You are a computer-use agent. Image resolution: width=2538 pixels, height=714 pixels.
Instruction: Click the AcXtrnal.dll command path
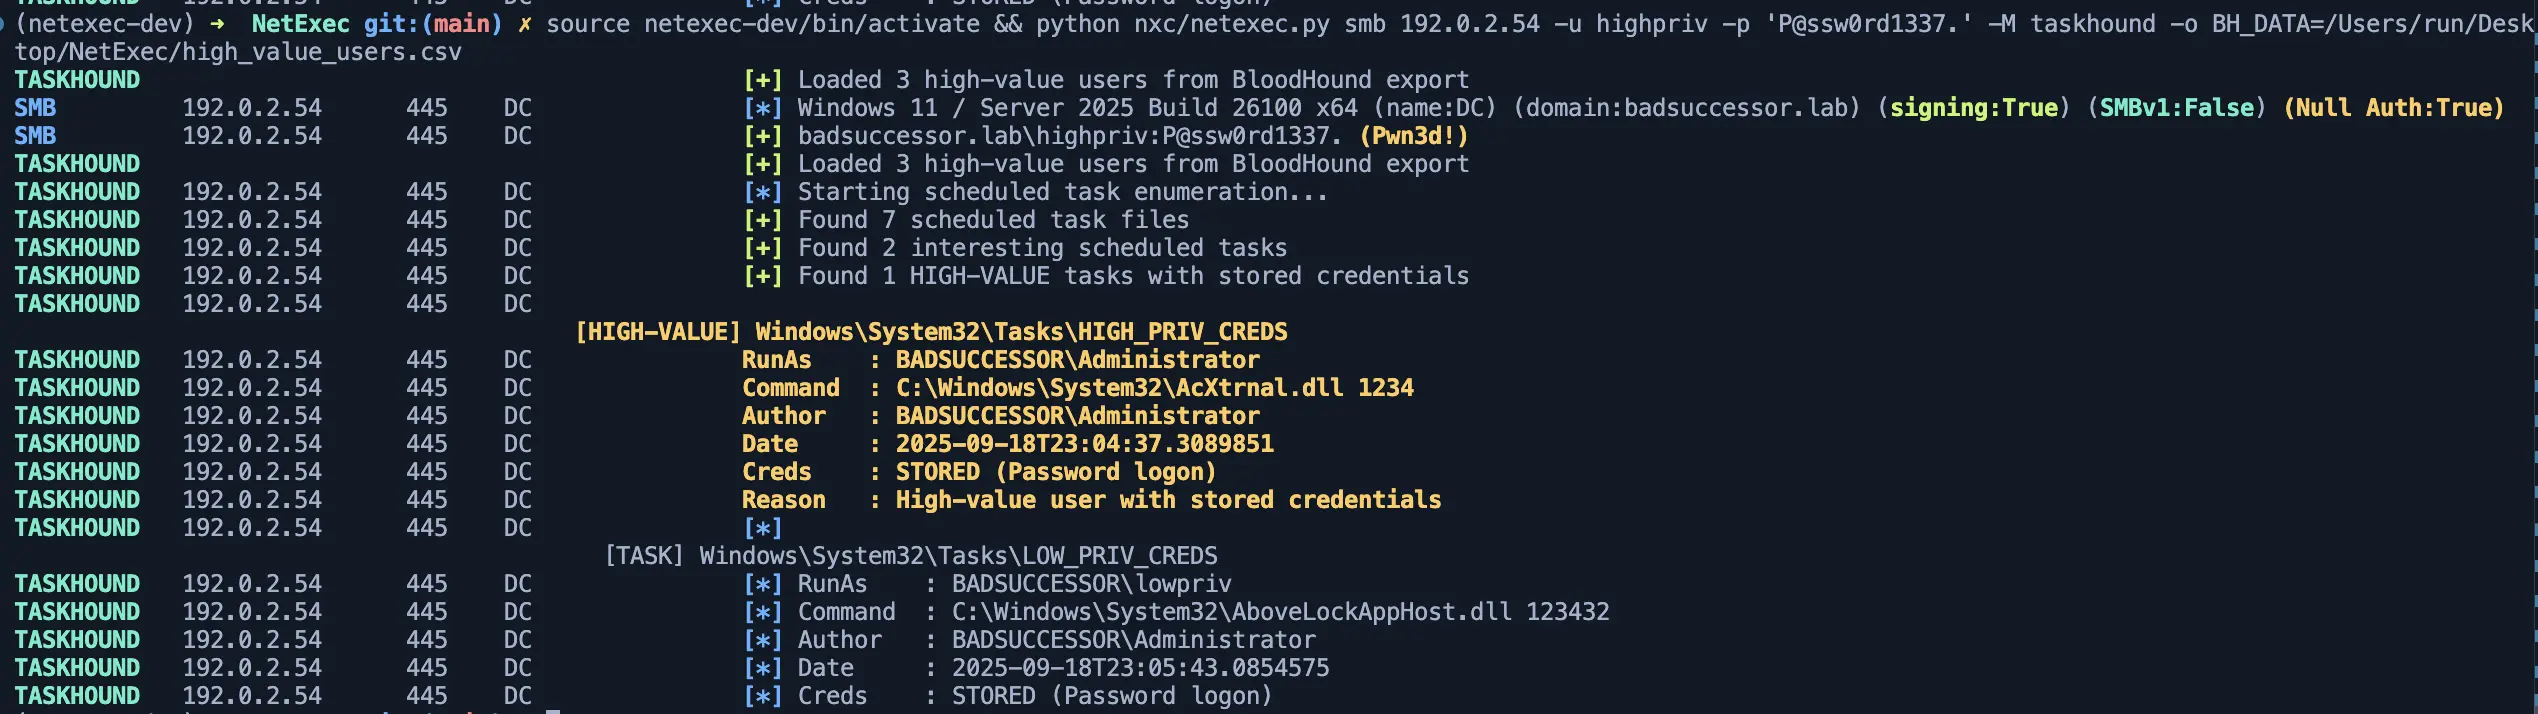[x=1119, y=387]
